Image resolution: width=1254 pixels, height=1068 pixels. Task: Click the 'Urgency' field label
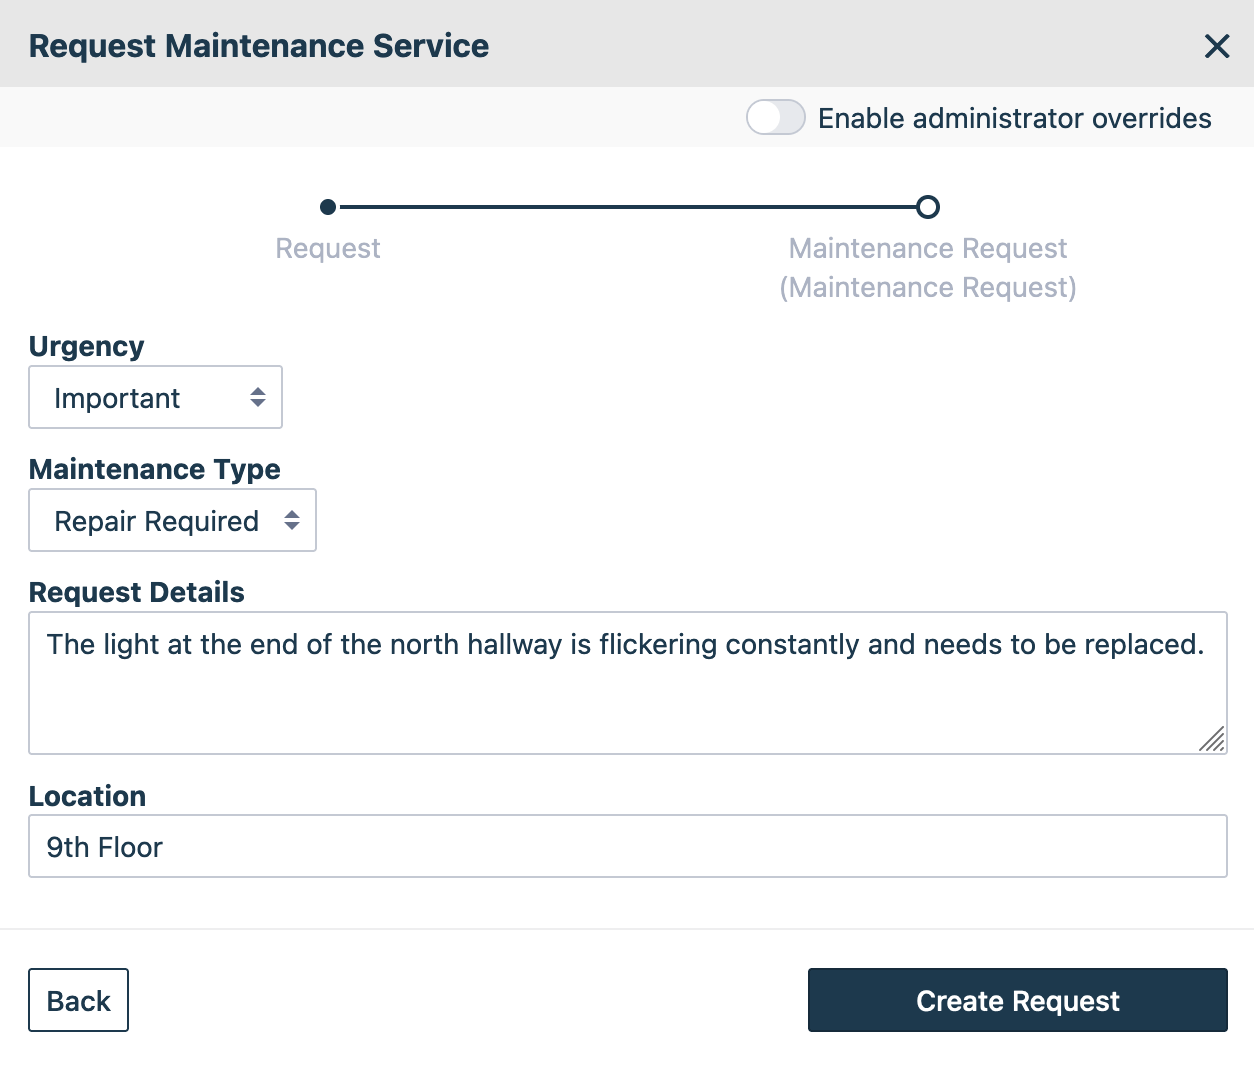click(87, 346)
